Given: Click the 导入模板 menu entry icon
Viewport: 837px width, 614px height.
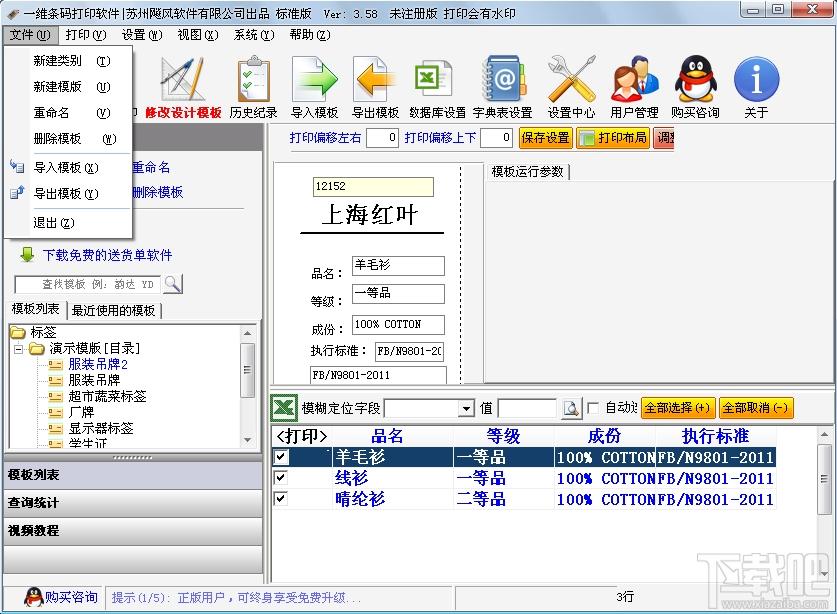Looking at the screenshot, I should point(17,167).
